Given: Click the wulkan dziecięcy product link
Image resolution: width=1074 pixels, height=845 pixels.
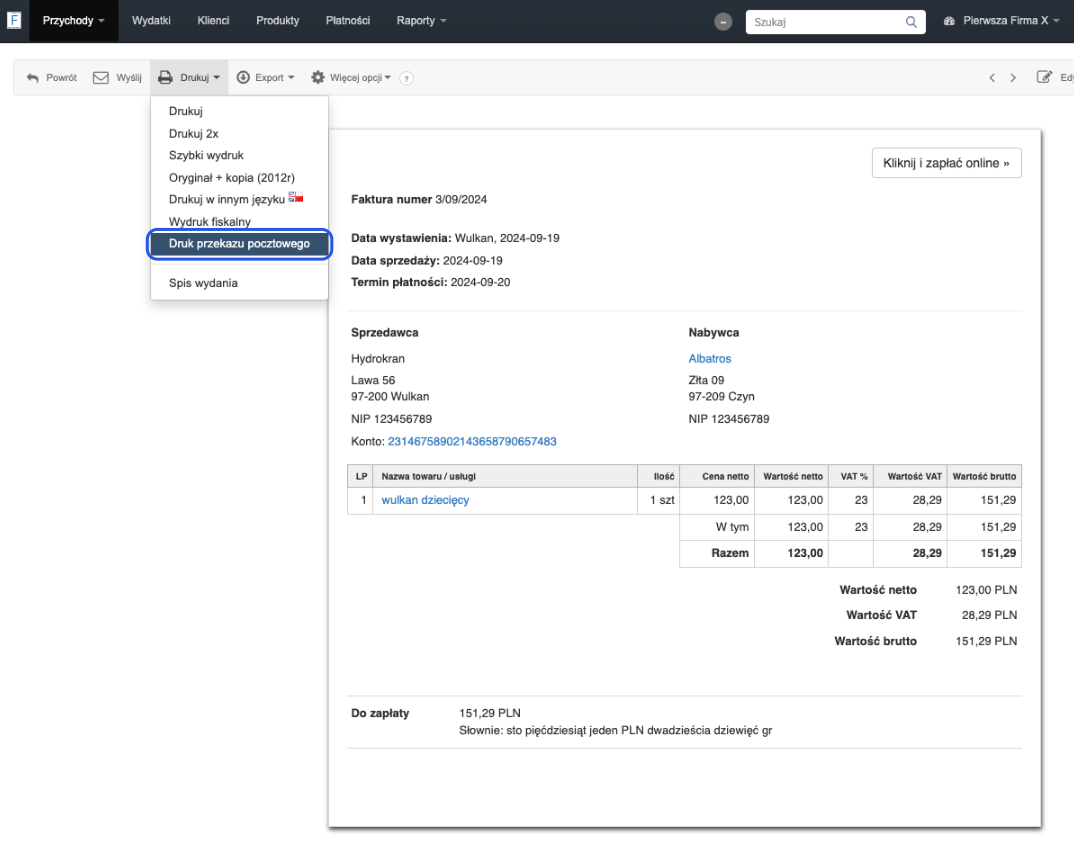Looking at the screenshot, I should click(425, 500).
